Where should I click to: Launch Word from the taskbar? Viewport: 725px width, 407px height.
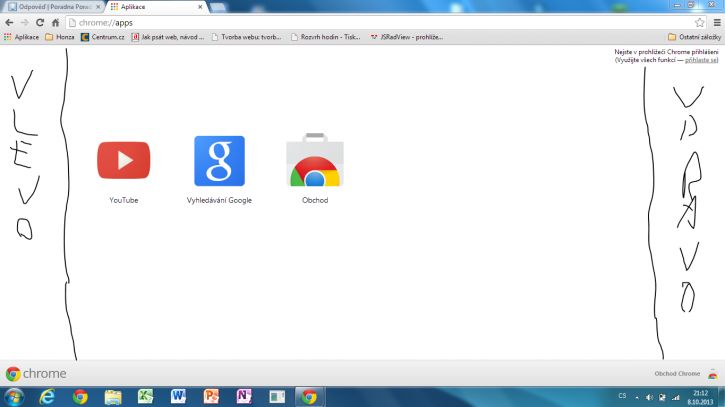pyautogui.click(x=178, y=397)
